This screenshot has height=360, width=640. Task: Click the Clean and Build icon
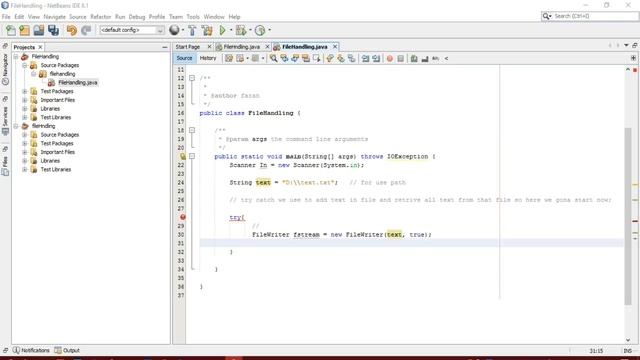coord(207,30)
